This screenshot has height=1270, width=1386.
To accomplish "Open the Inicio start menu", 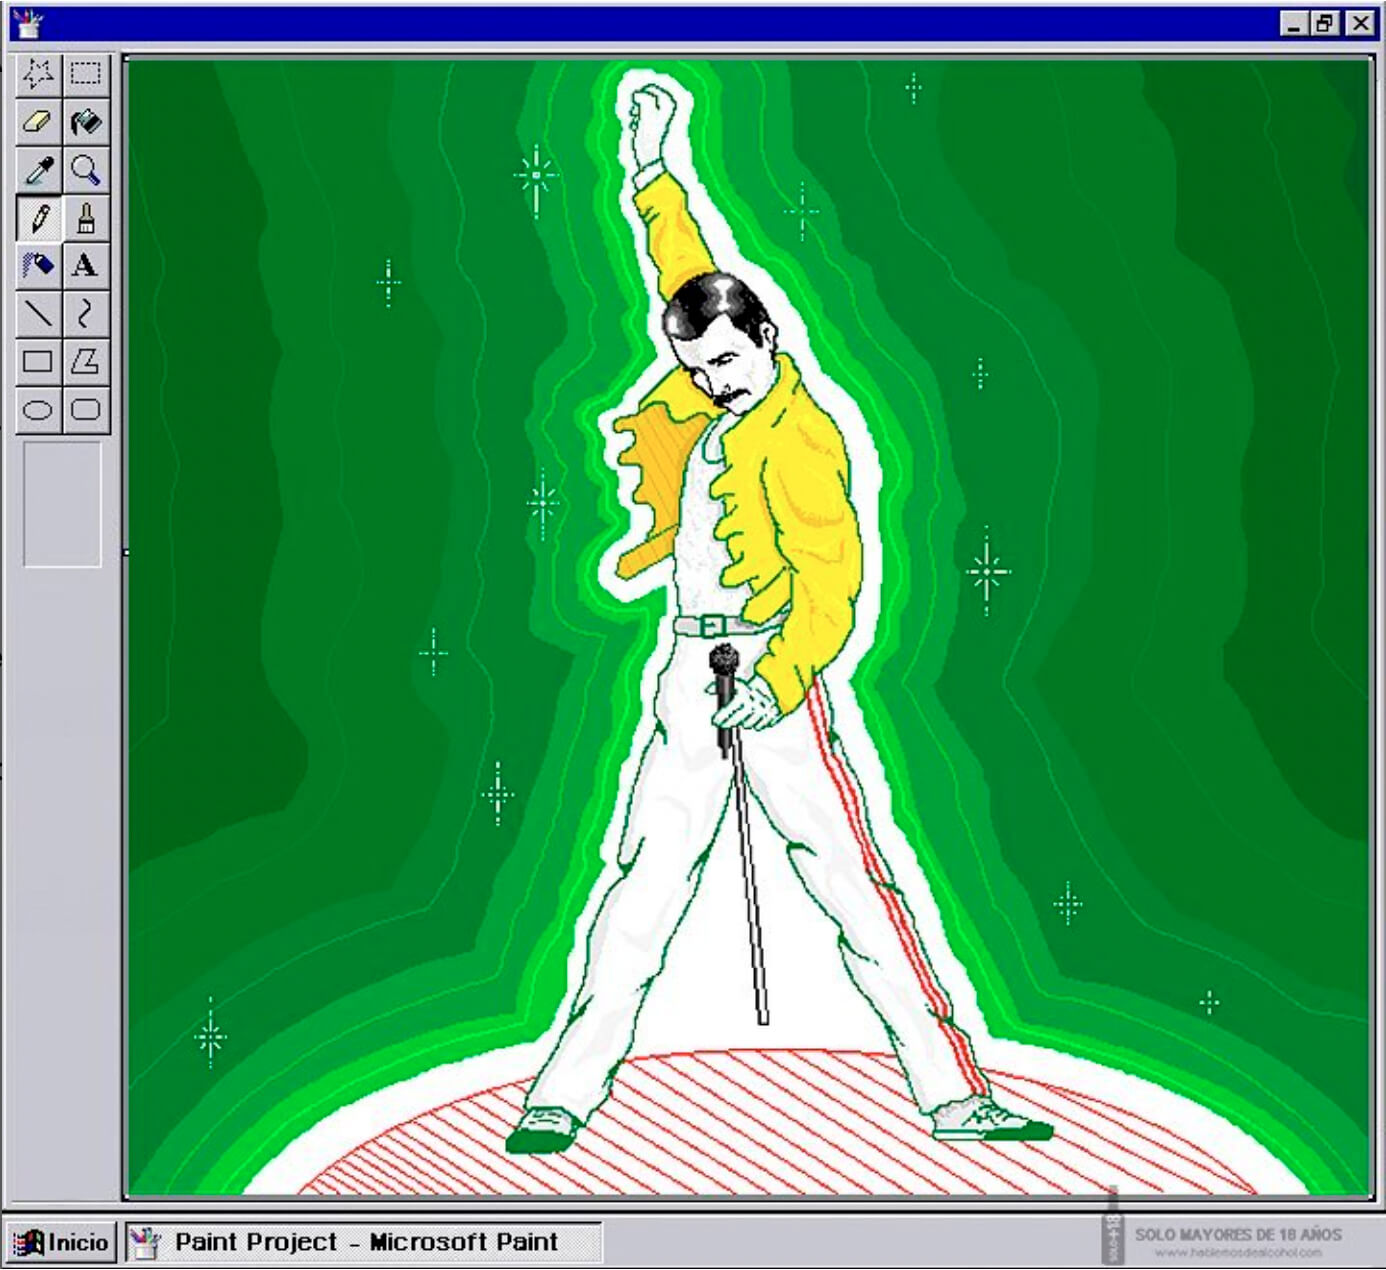I will point(61,1242).
